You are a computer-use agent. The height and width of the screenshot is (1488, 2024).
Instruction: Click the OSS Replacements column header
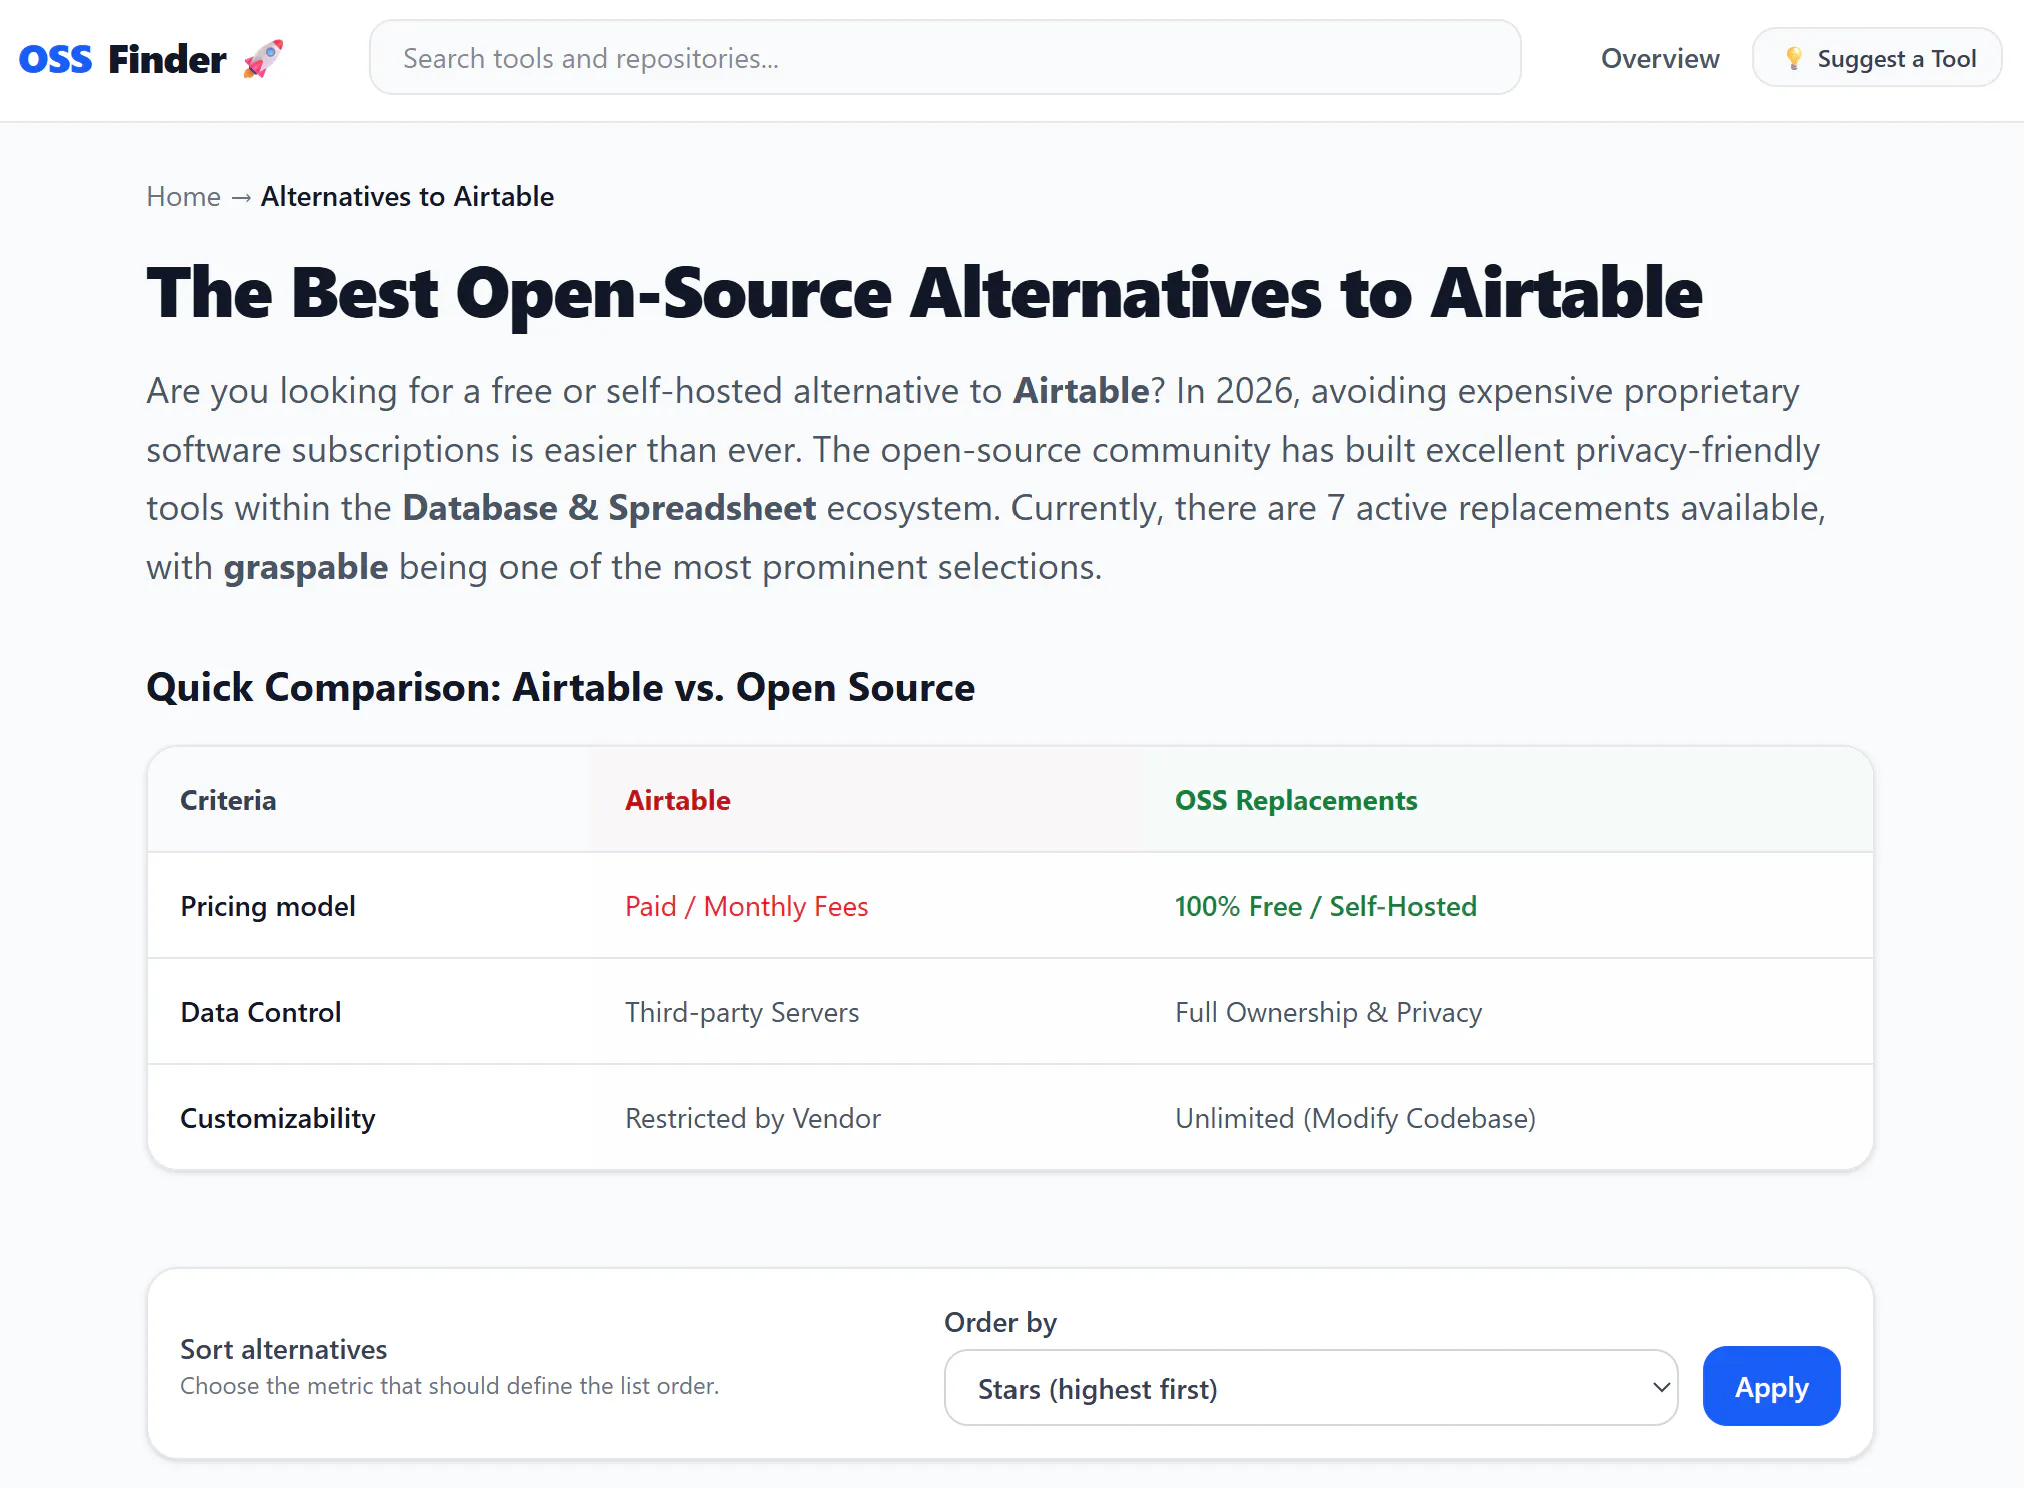coord(1296,800)
